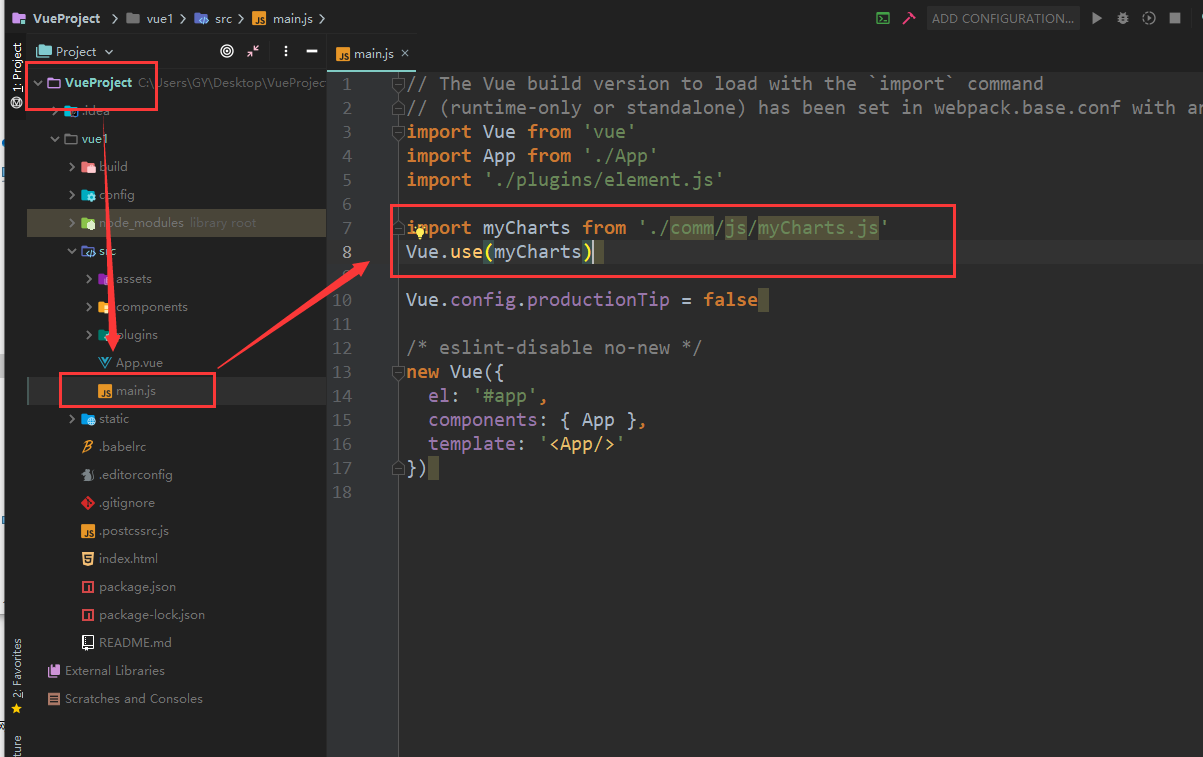Select package.json in project tree
The height and width of the screenshot is (757, 1203).
coord(137,587)
